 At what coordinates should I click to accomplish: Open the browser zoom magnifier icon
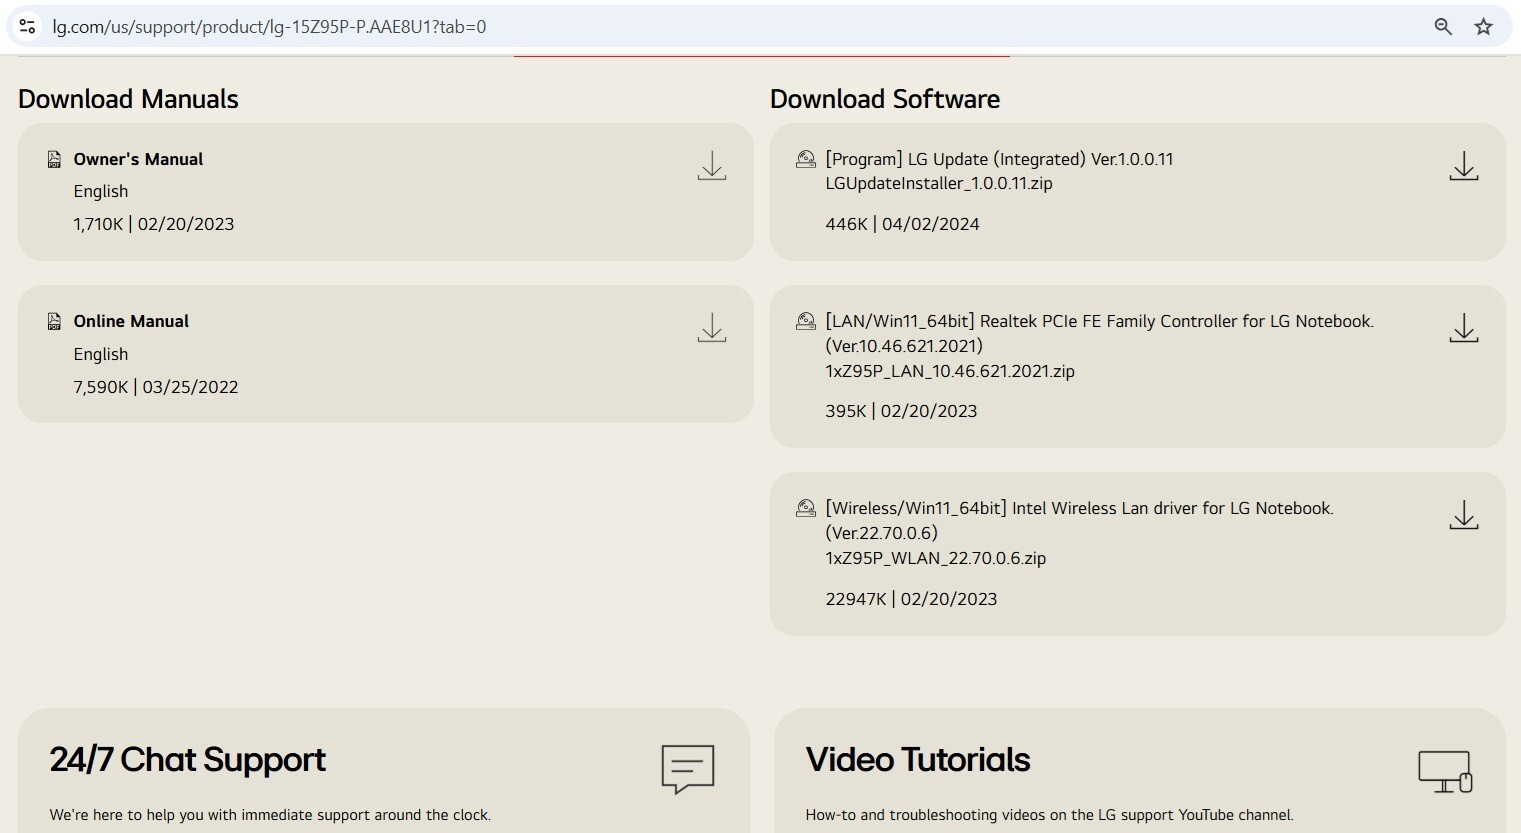click(1442, 27)
